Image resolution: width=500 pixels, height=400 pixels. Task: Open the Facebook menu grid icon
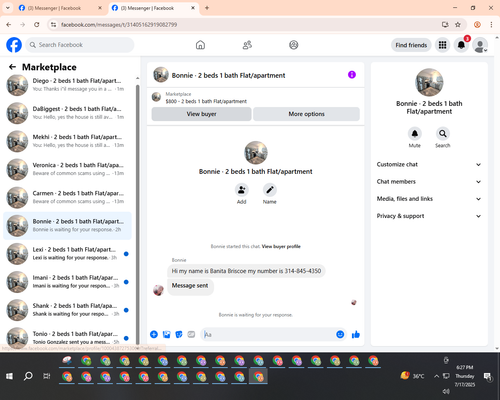pos(442,45)
